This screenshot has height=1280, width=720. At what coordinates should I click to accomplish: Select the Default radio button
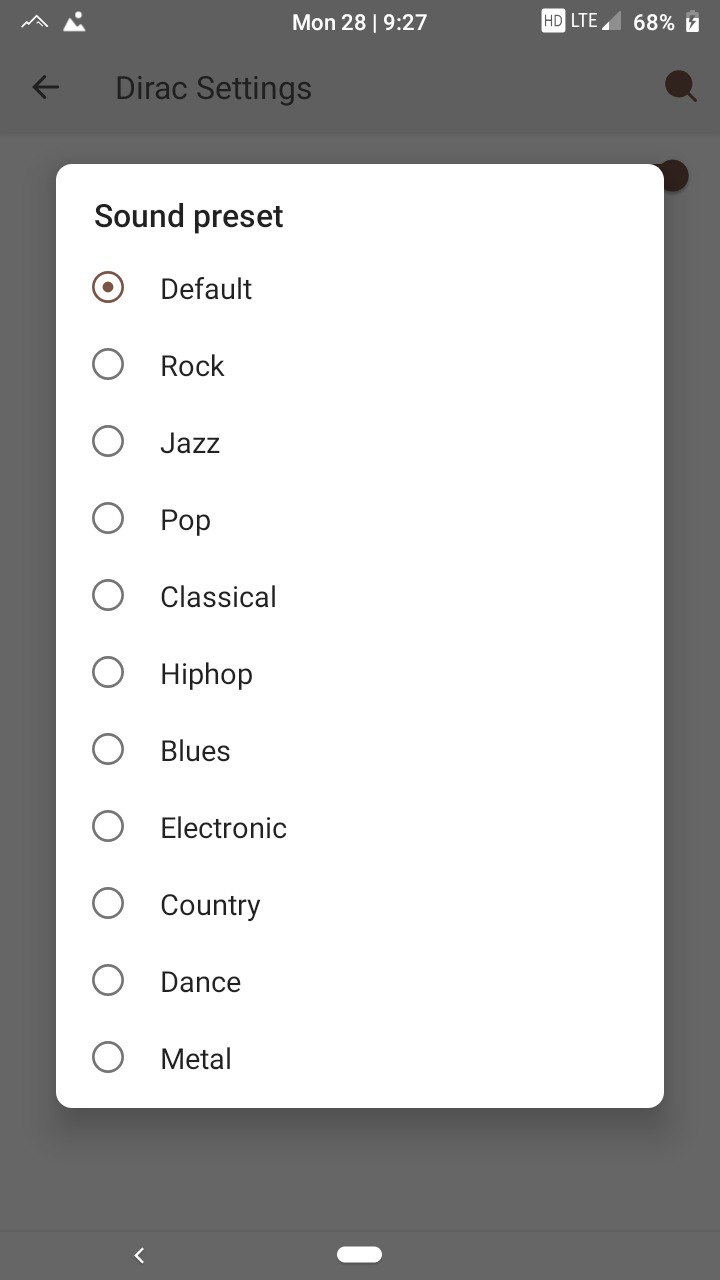click(x=108, y=288)
